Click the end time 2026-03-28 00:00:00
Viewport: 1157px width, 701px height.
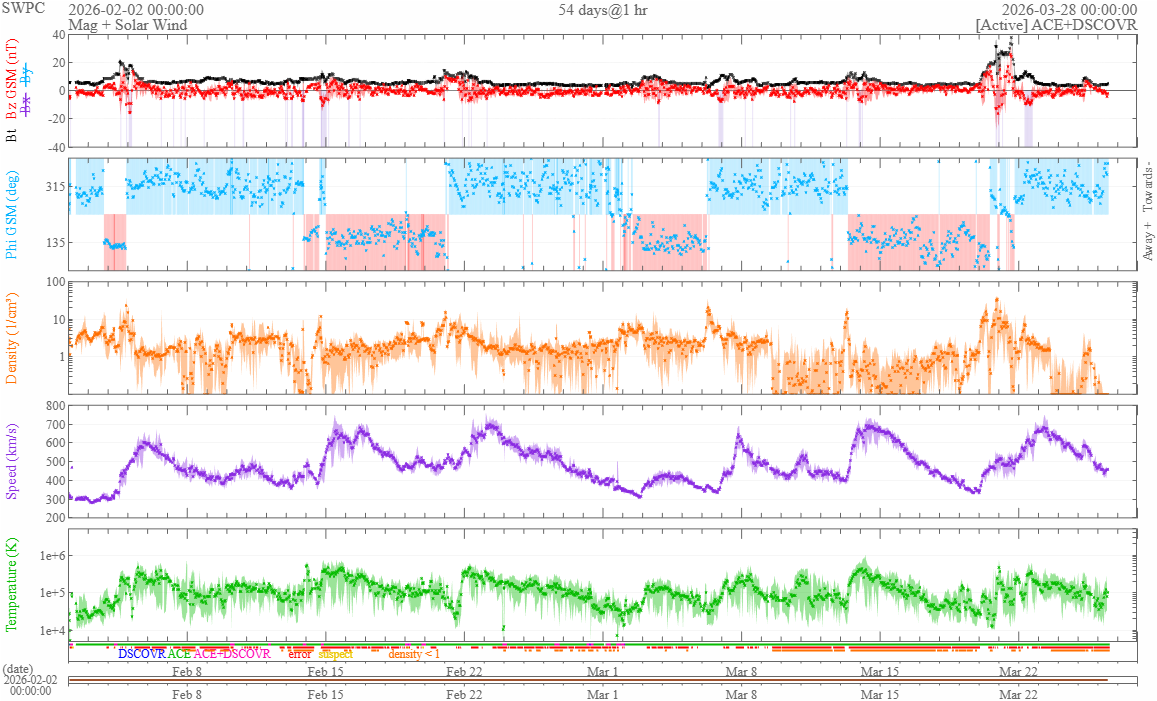(1069, 10)
